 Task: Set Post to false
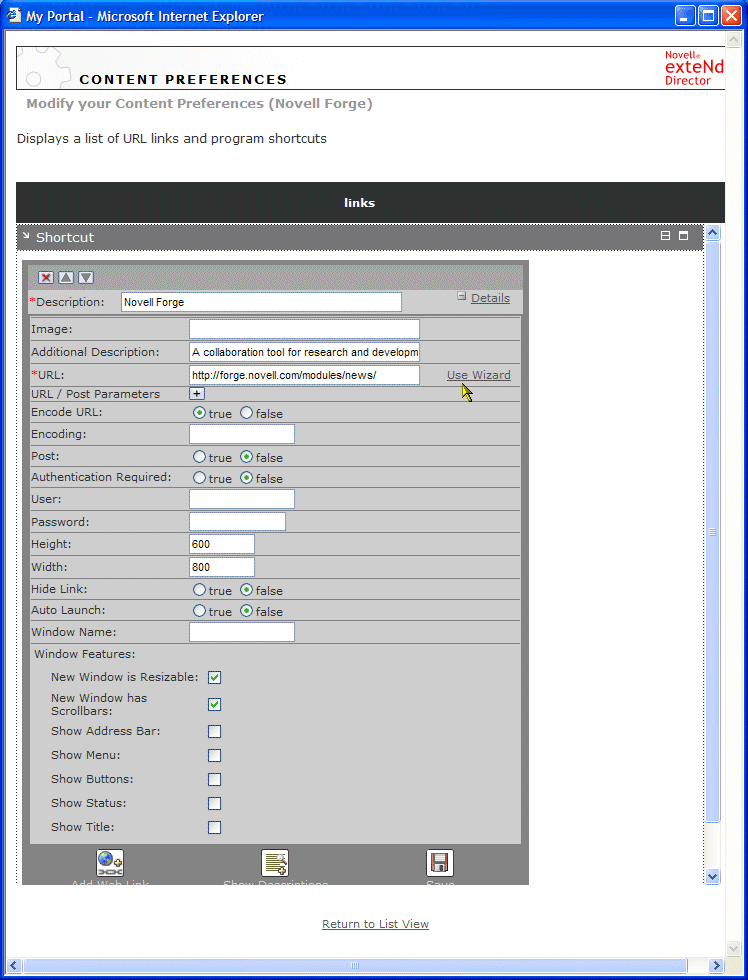247,457
